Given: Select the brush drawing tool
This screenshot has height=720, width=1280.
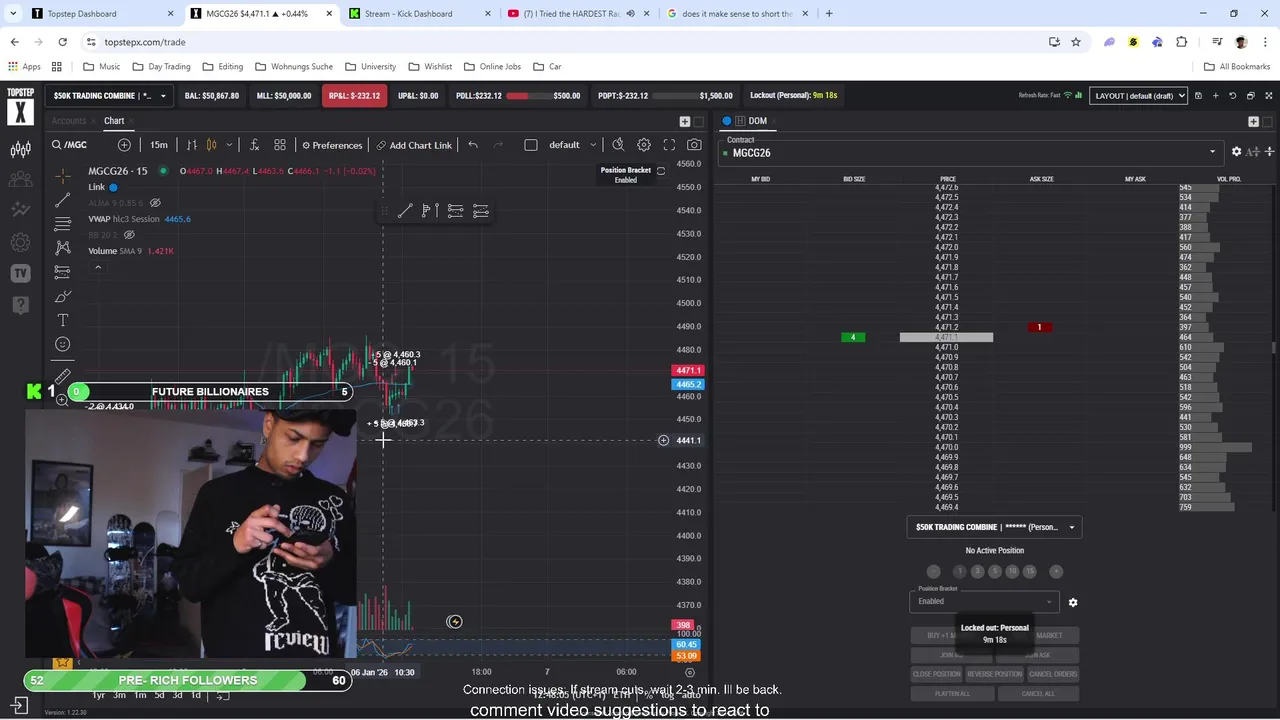Looking at the screenshot, I should click(x=62, y=296).
